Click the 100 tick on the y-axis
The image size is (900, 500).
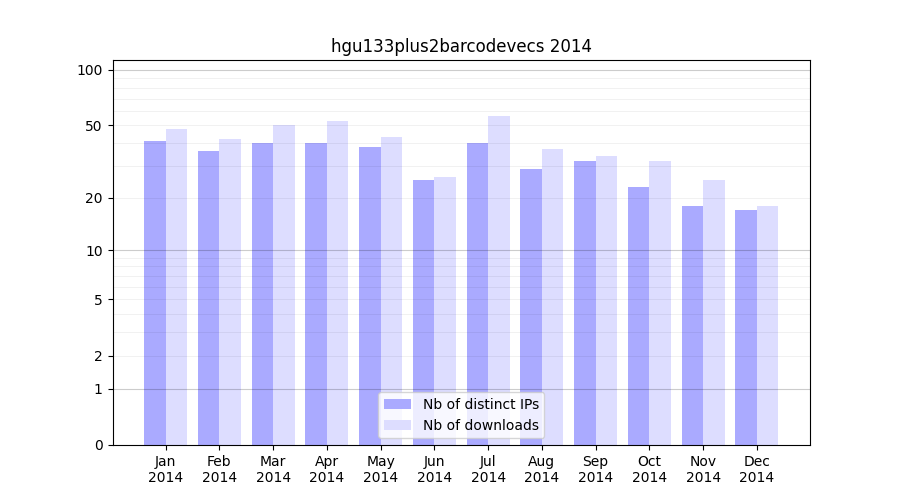coord(90,70)
